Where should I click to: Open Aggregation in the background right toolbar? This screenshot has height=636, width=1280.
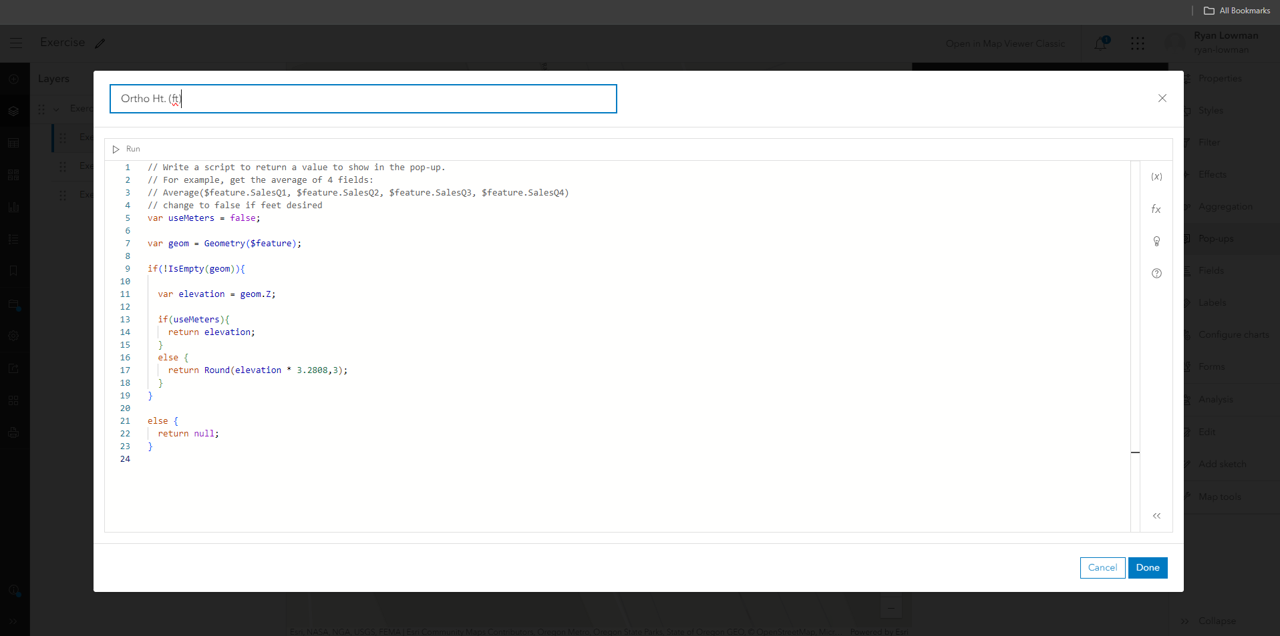tap(1225, 206)
